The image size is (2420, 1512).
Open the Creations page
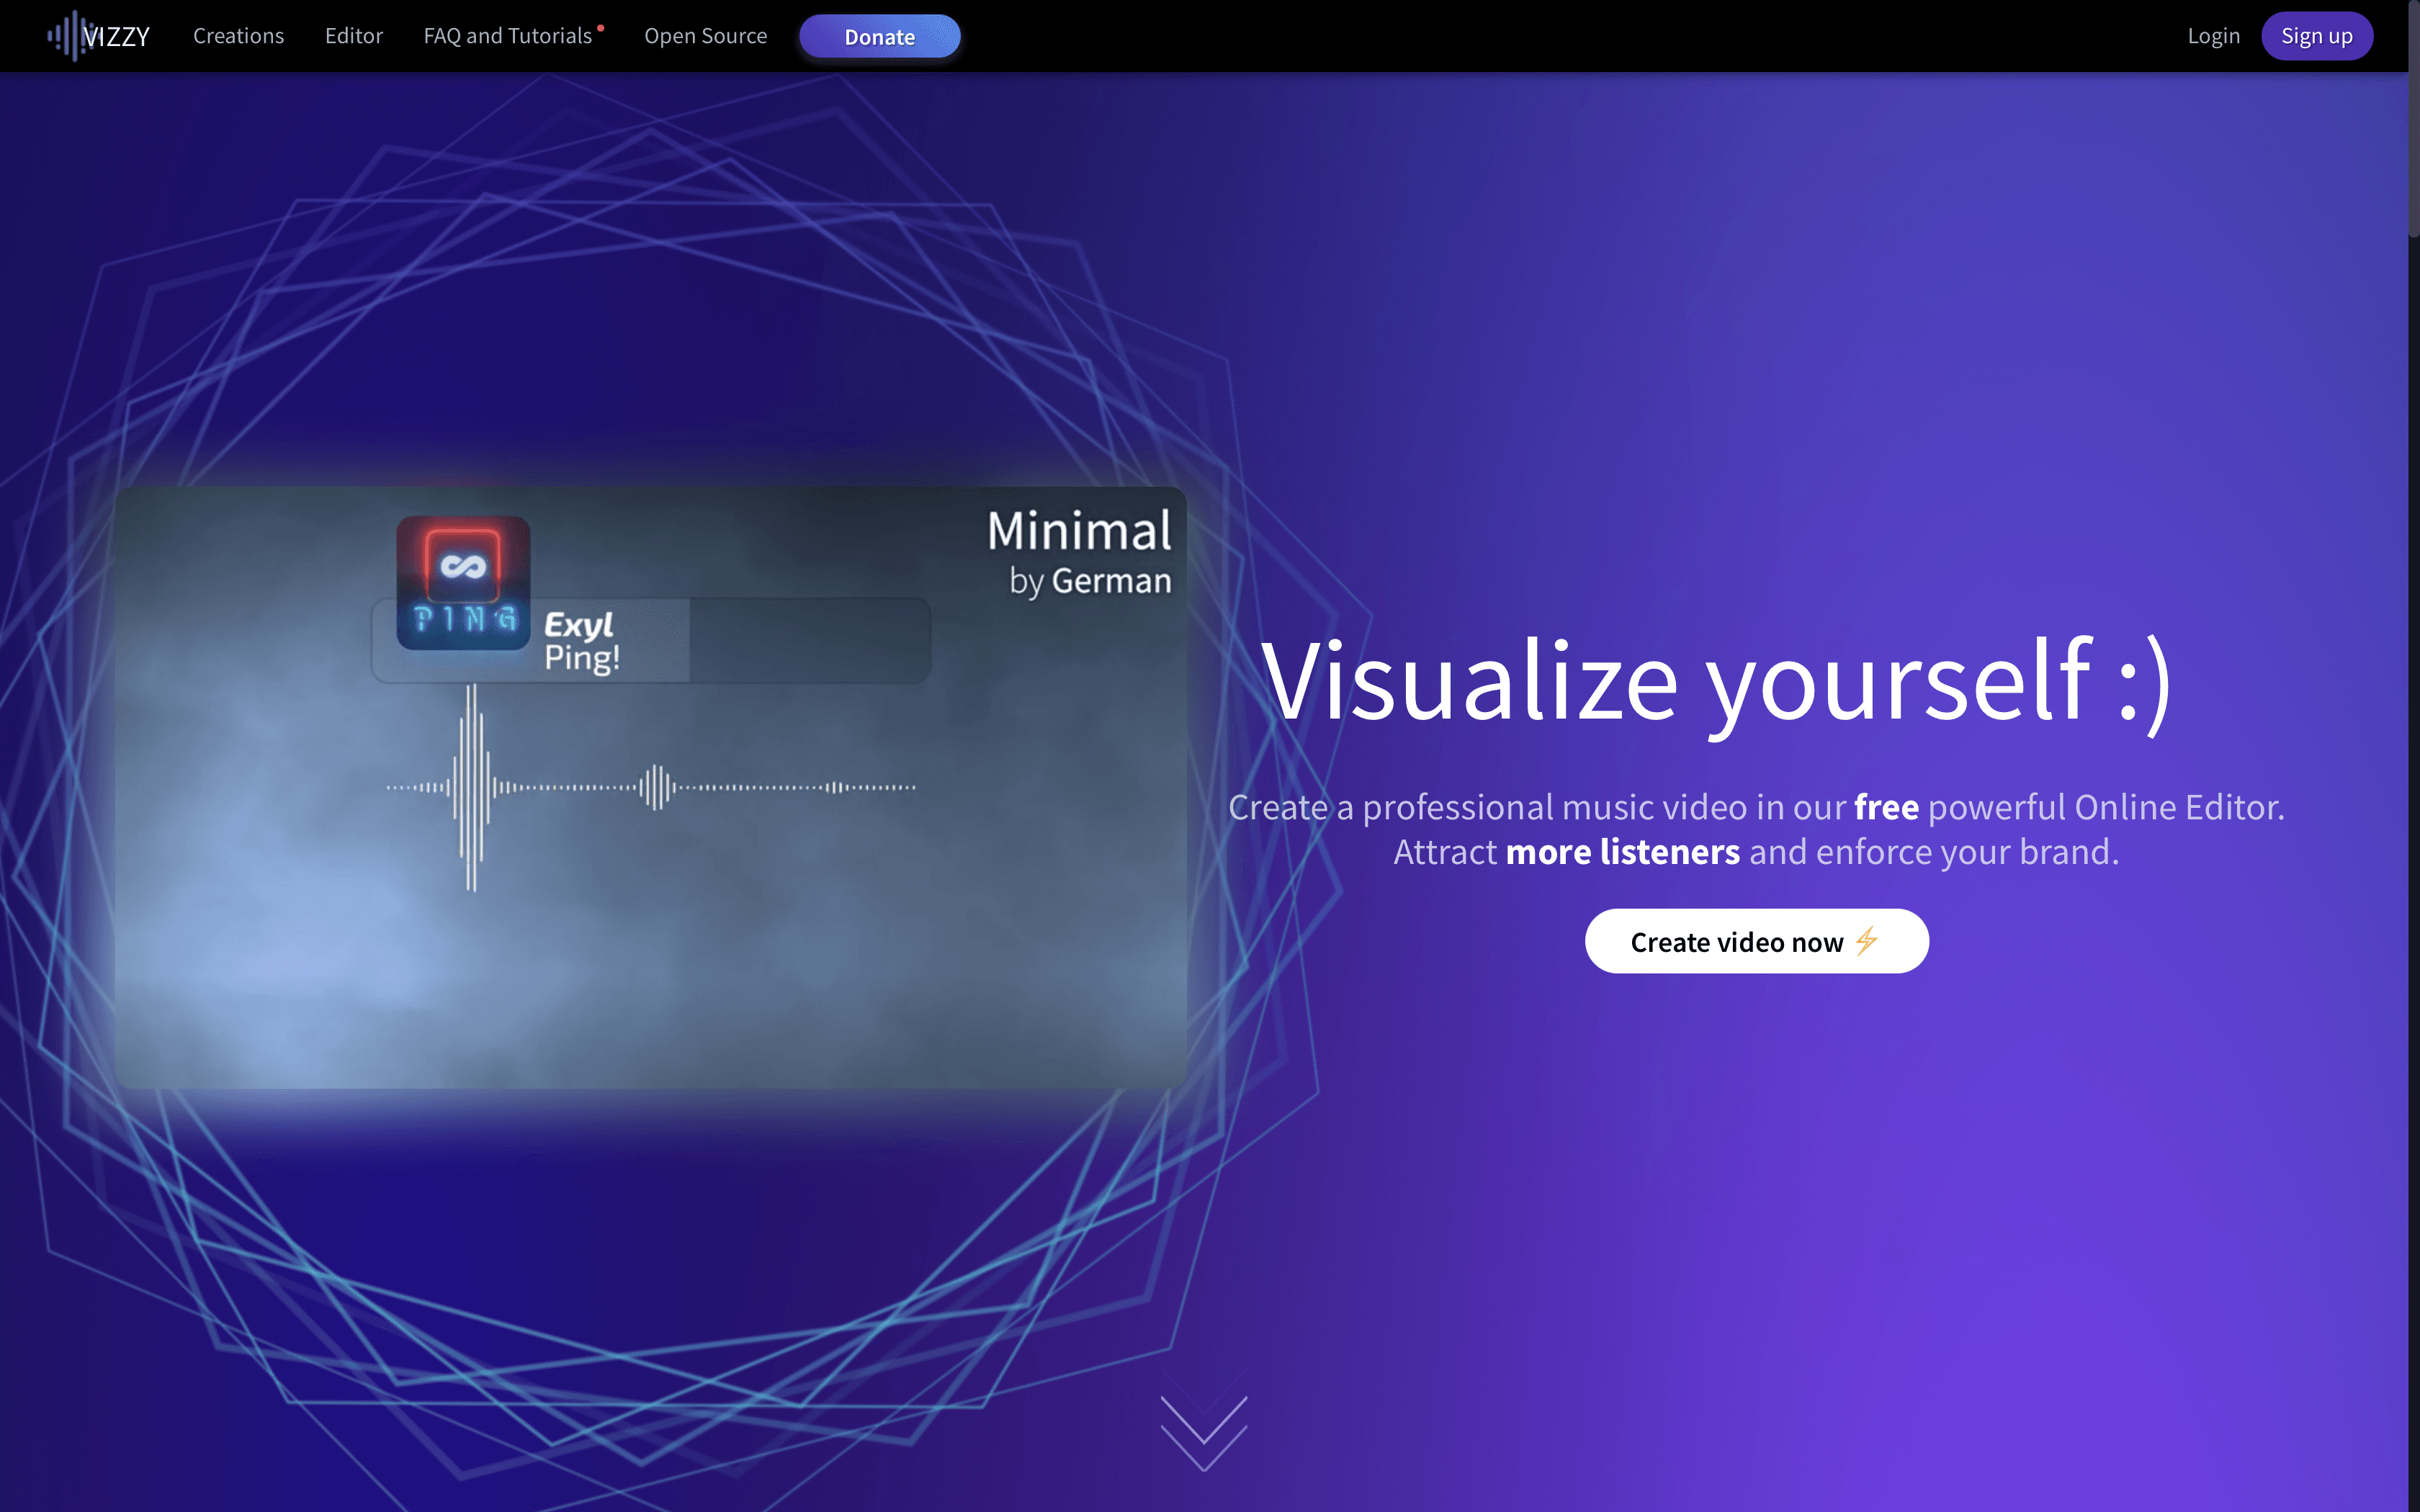(238, 36)
